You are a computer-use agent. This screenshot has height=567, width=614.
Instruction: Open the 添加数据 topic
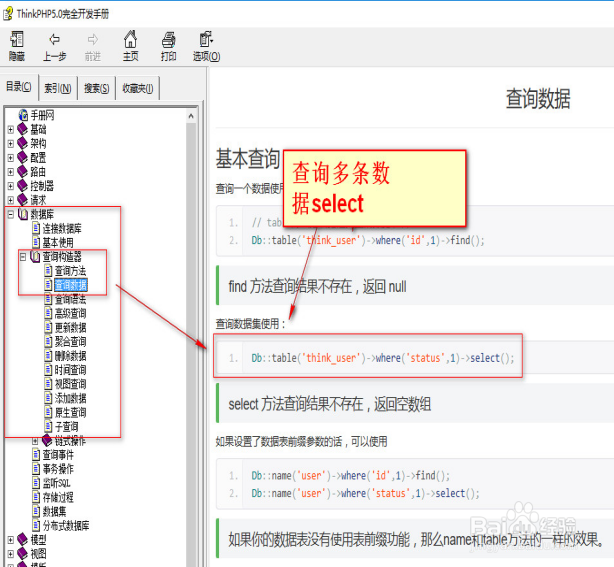70,399
